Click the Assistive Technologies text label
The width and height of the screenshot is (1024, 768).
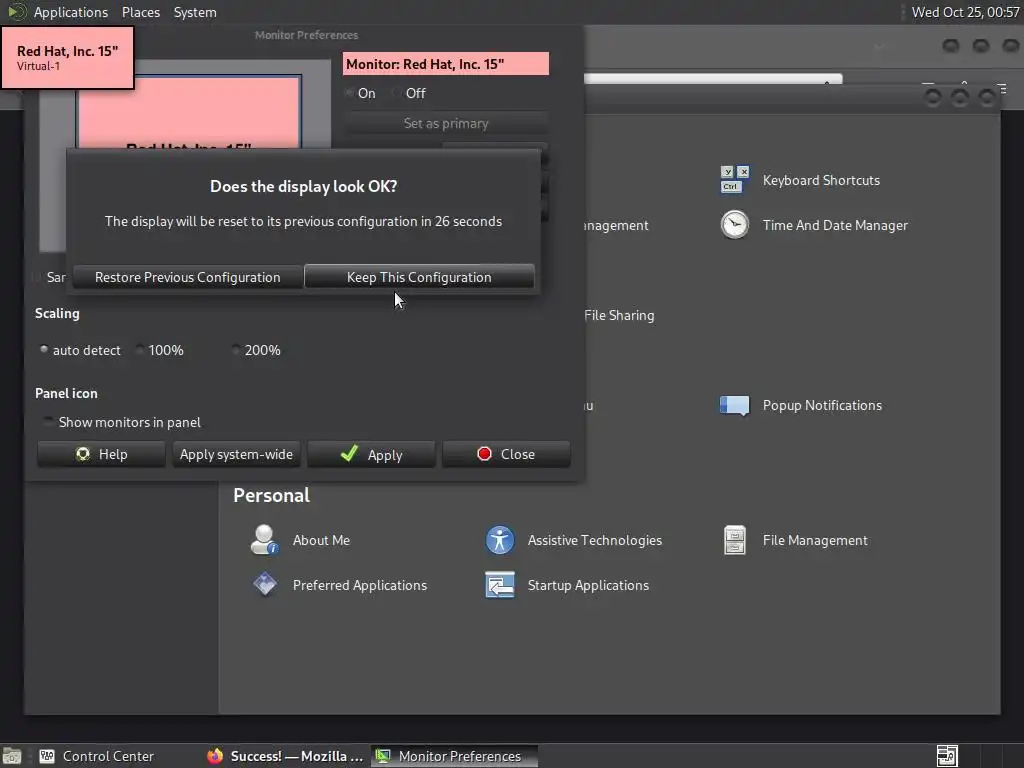595,540
